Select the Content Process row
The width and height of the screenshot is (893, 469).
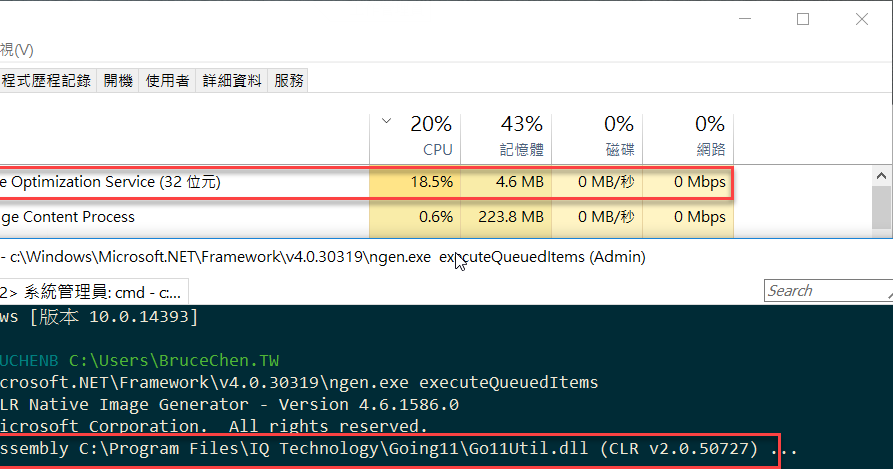click(366, 217)
